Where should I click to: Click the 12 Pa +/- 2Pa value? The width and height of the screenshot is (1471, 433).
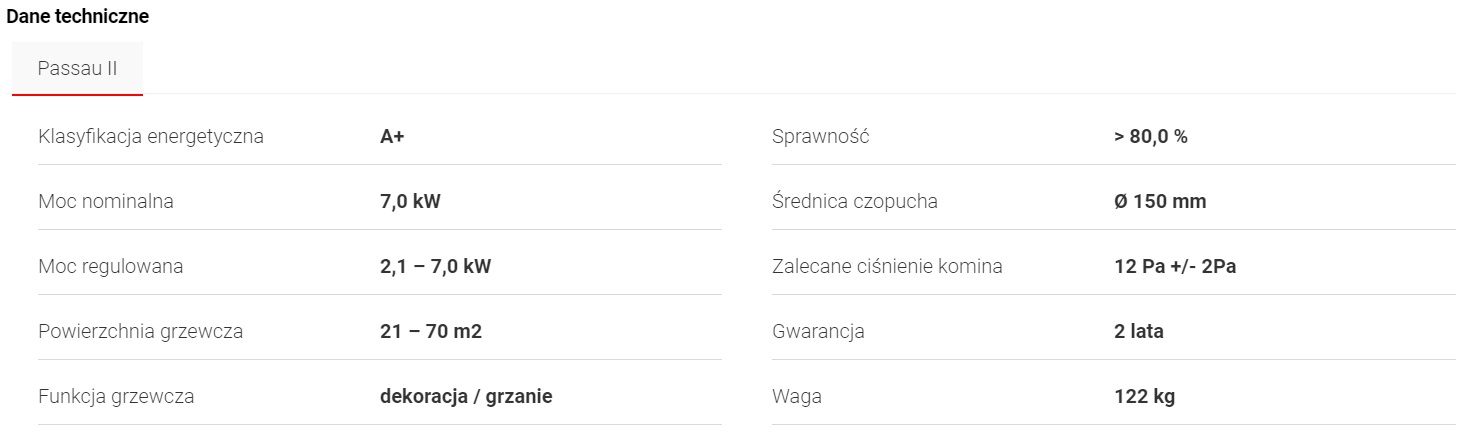(1175, 267)
